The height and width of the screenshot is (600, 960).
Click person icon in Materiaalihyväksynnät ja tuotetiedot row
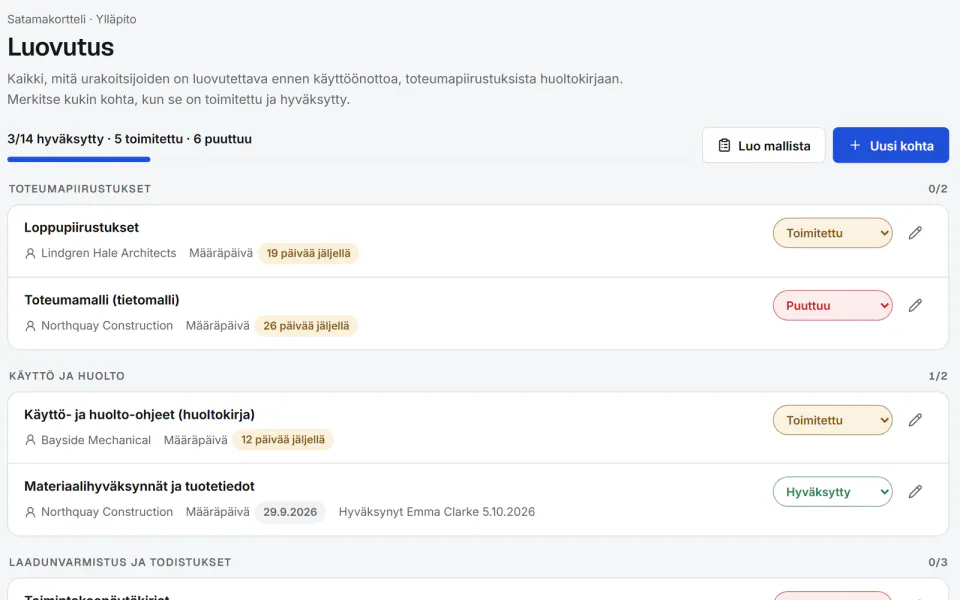pos(30,512)
